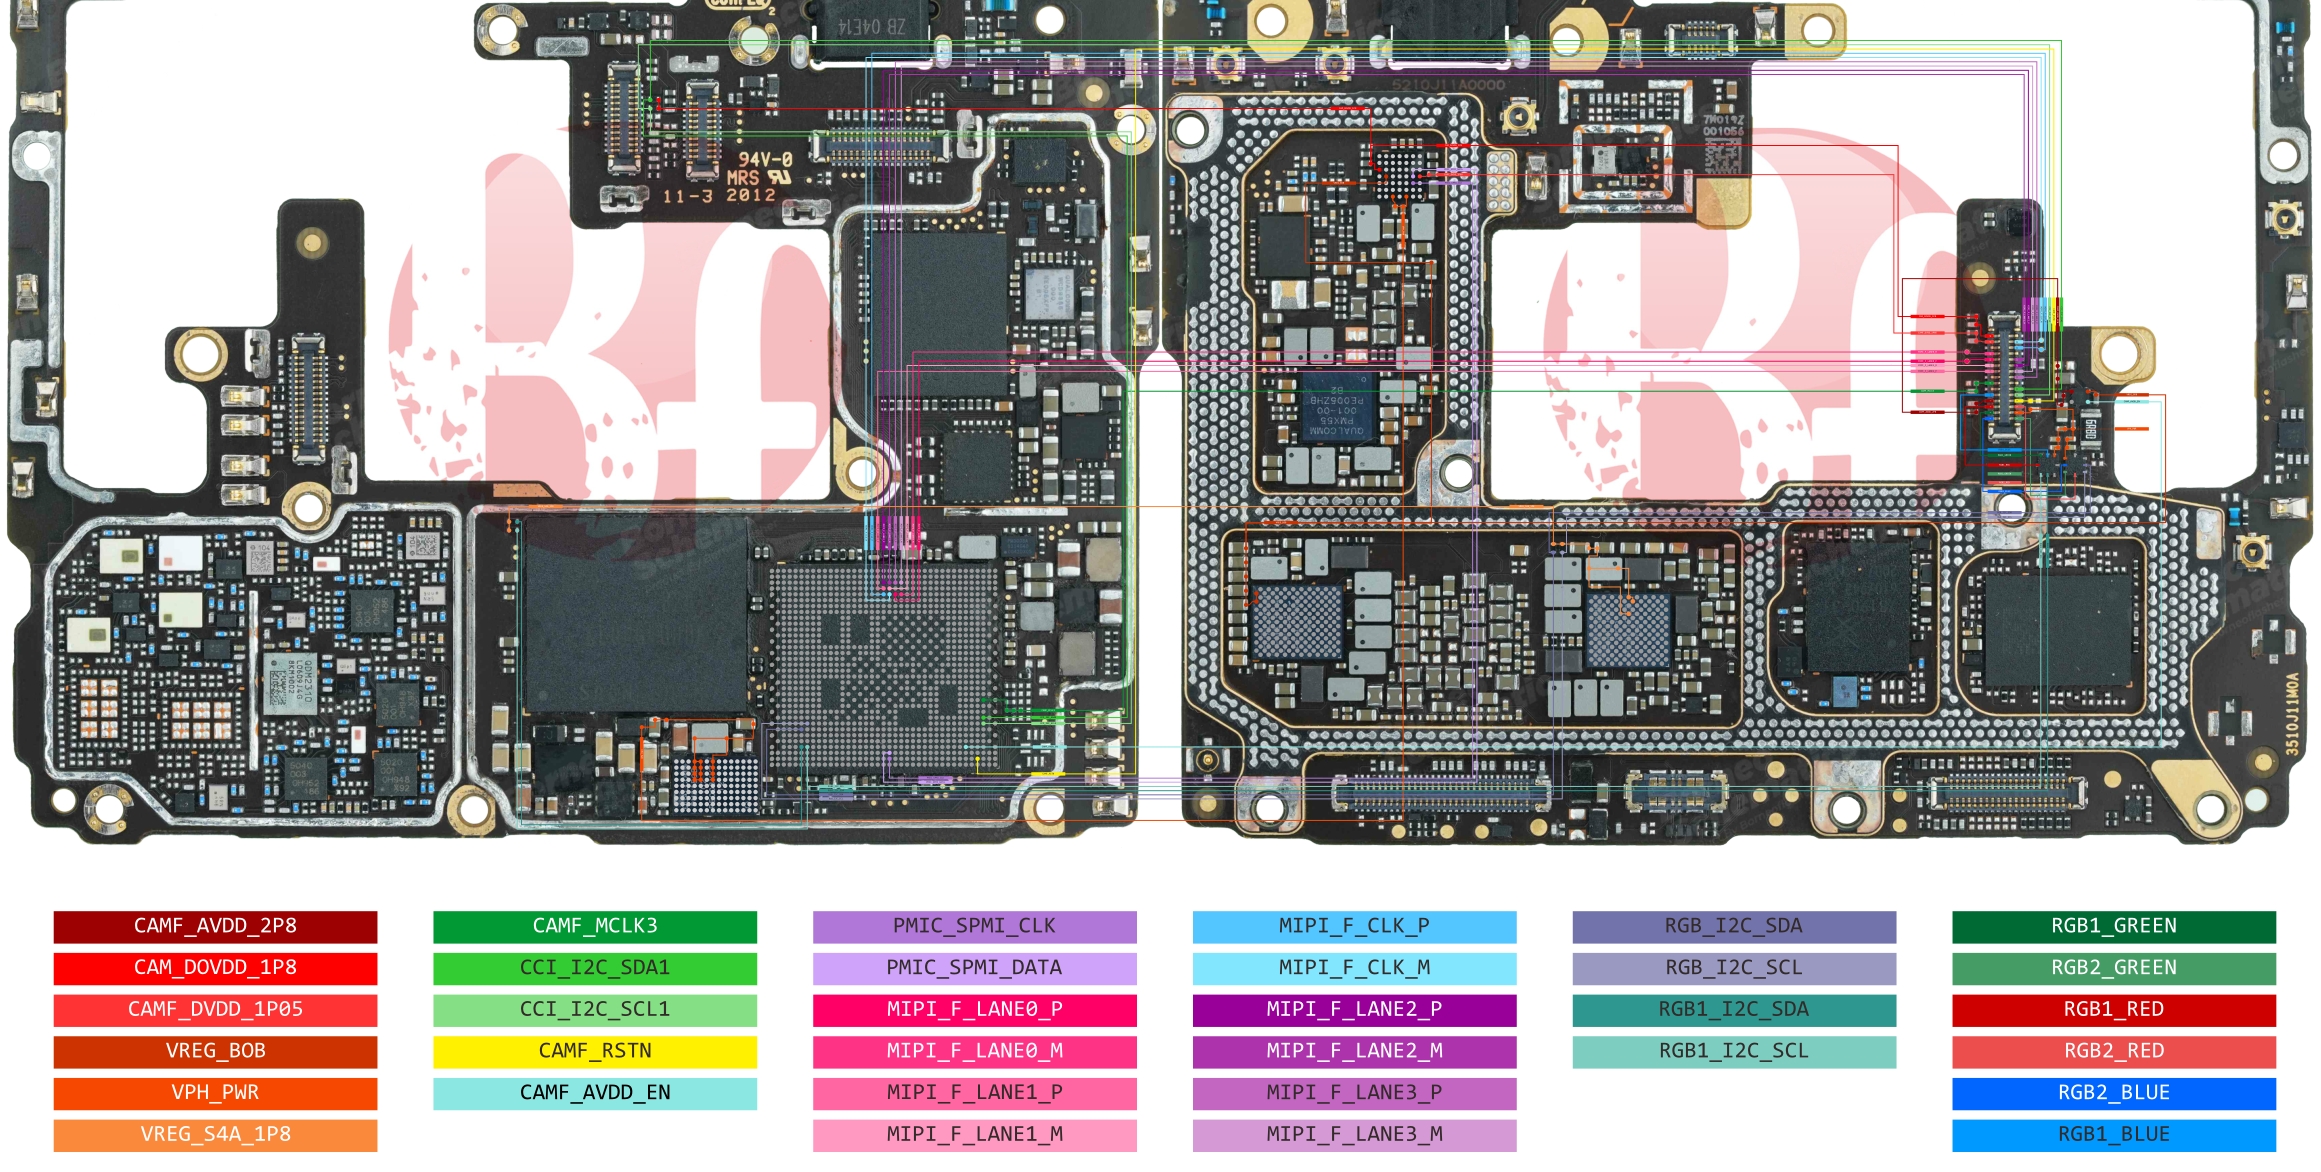Viewport: 2321px width, 1172px height.
Task: Click the RGB_I2C_SCL legend entry
Action: 1734,968
